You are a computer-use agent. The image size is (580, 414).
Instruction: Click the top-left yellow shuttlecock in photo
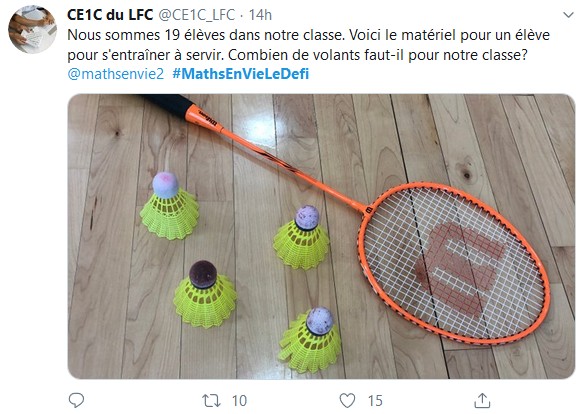[169, 206]
